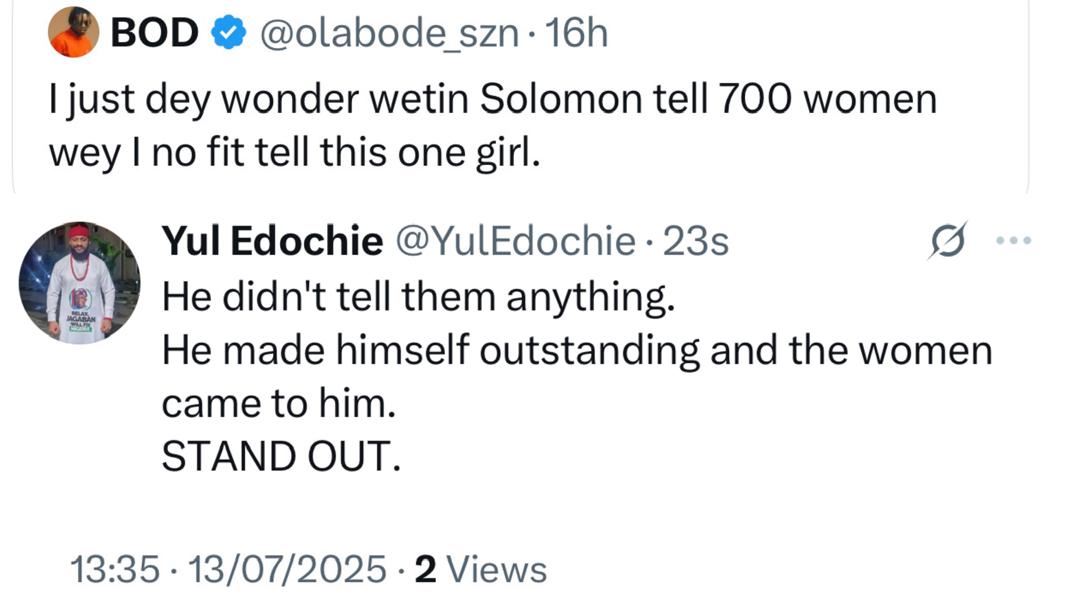Click the Yul Edochie display name
Viewport: 1080px width, 602px height.
[x=271, y=241]
